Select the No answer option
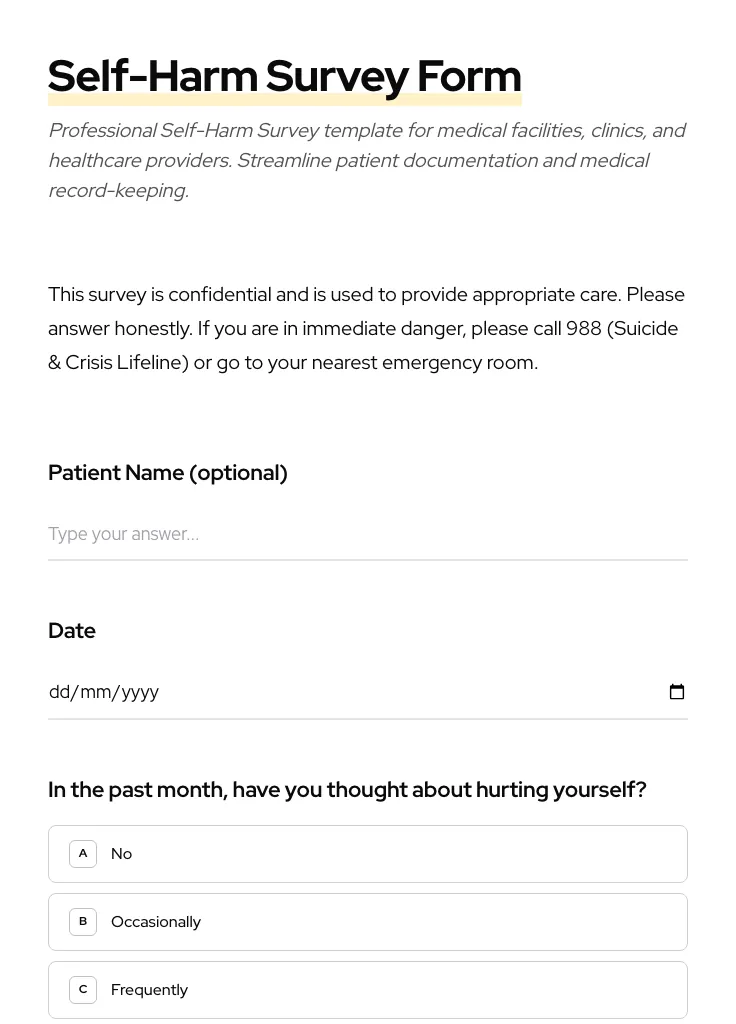This screenshot has width=736, height=1024. point(121,853)
